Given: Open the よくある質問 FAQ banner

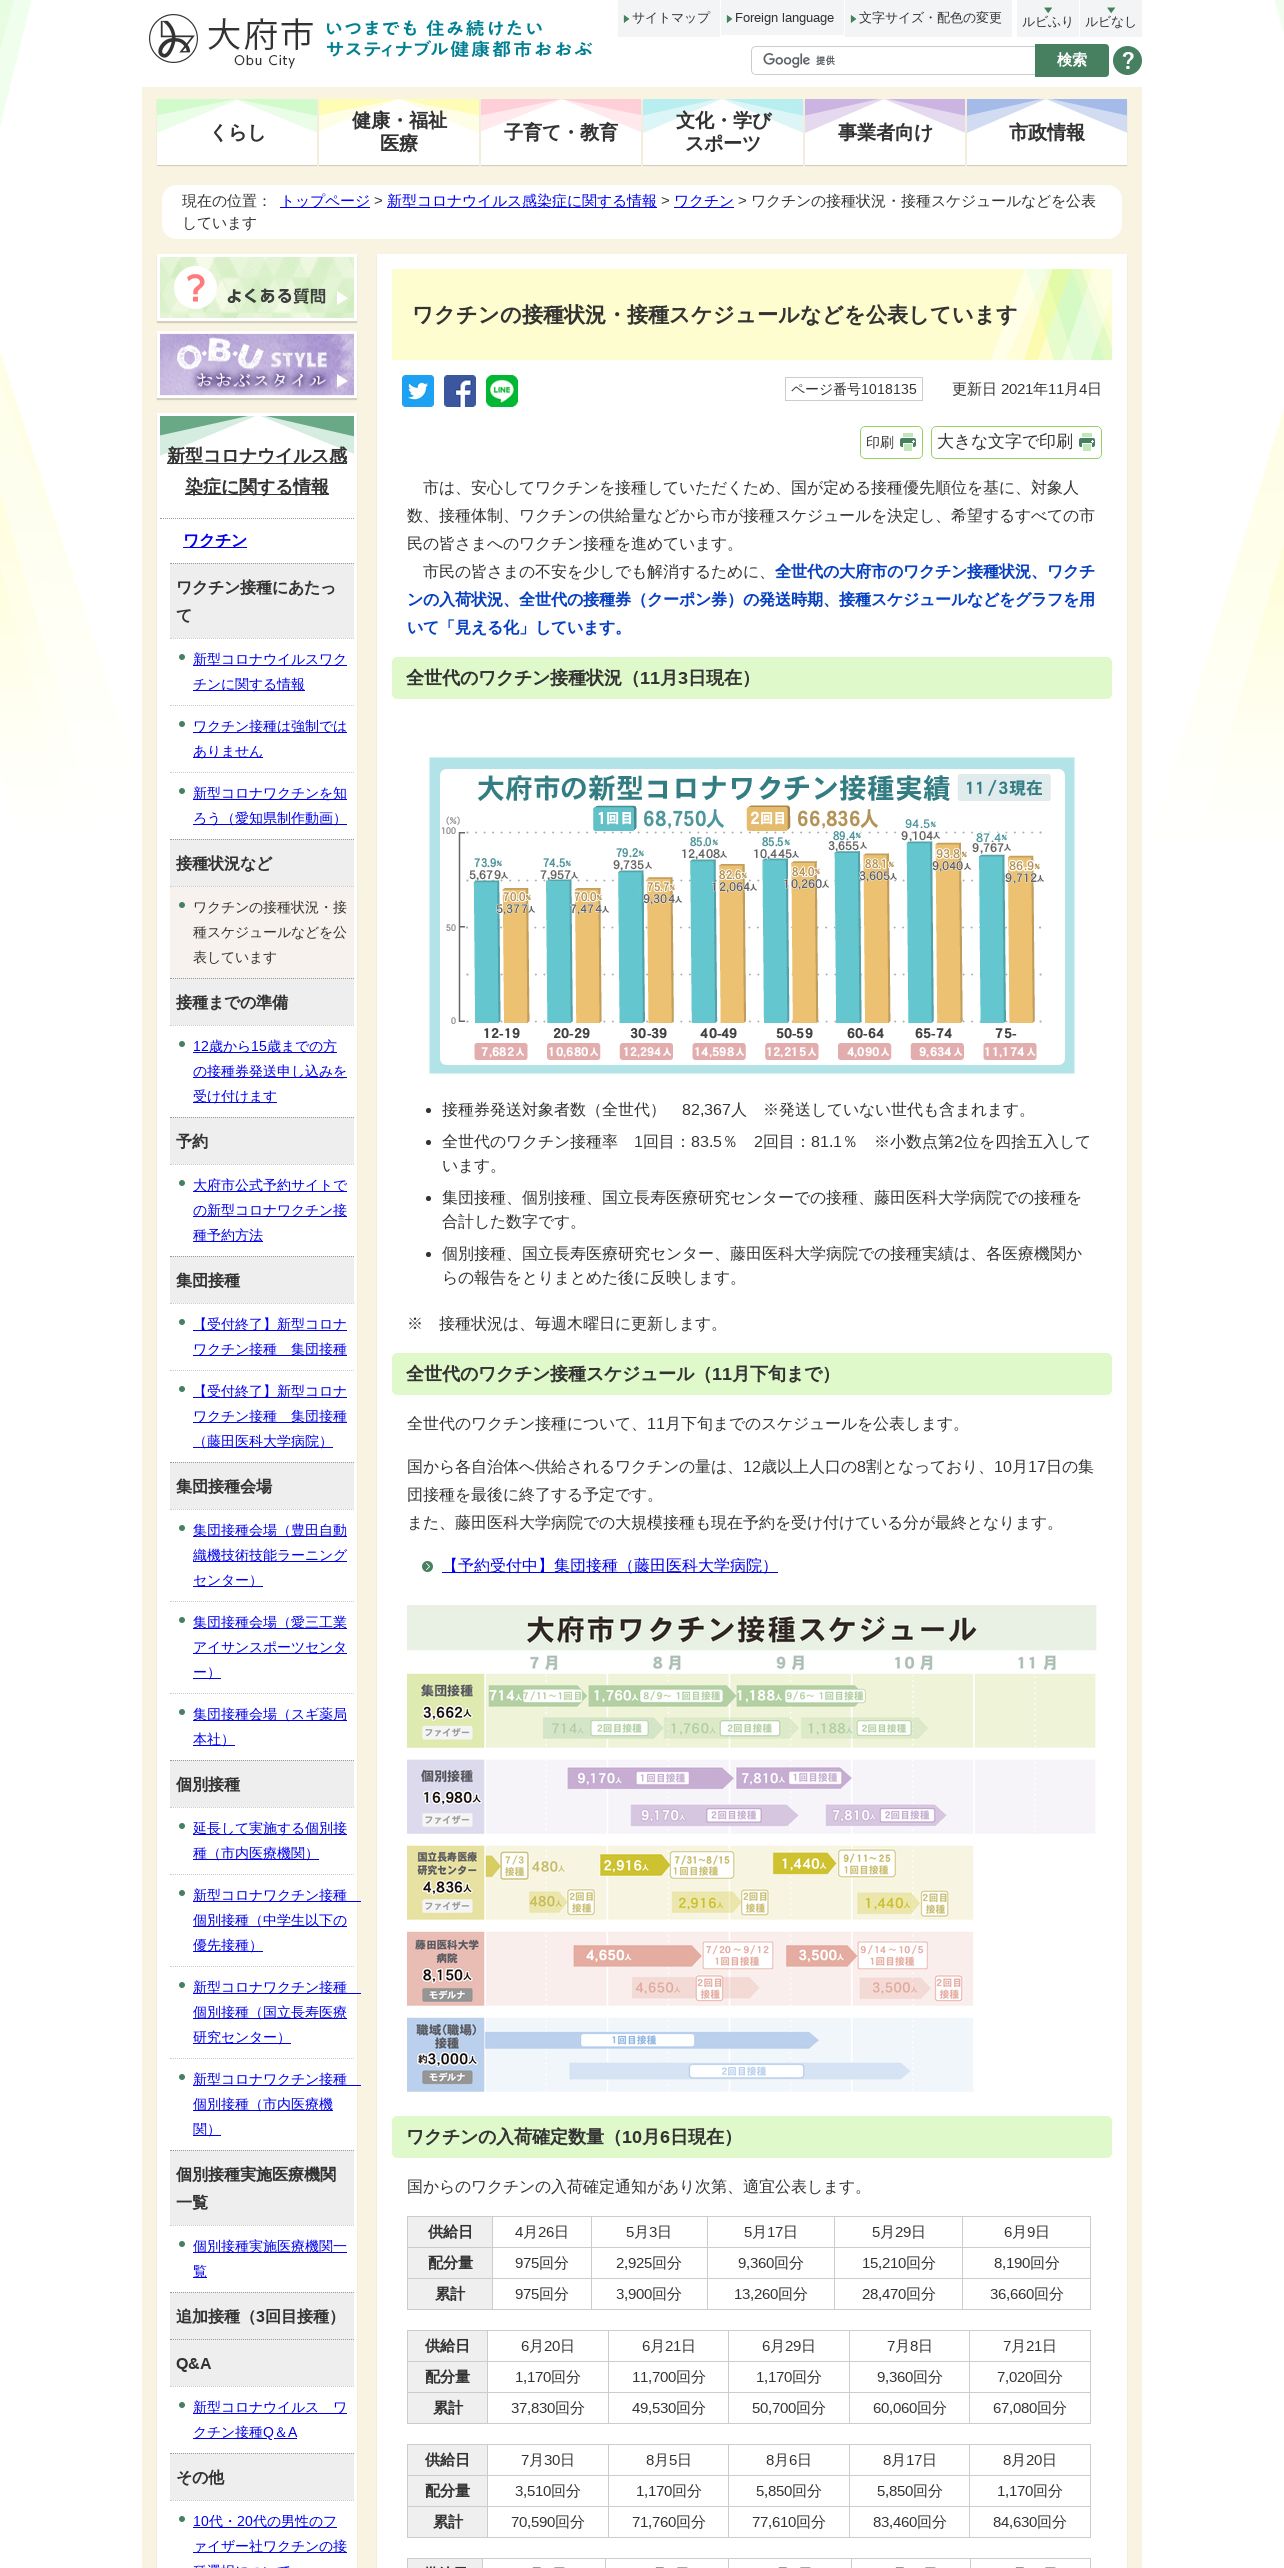Looking at the screenshot, I should [x=257, y=288].
